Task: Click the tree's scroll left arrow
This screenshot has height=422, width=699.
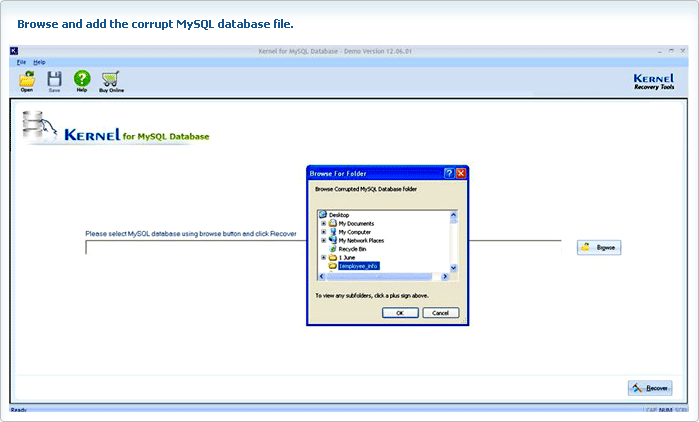Action: [x=321, y=276]
